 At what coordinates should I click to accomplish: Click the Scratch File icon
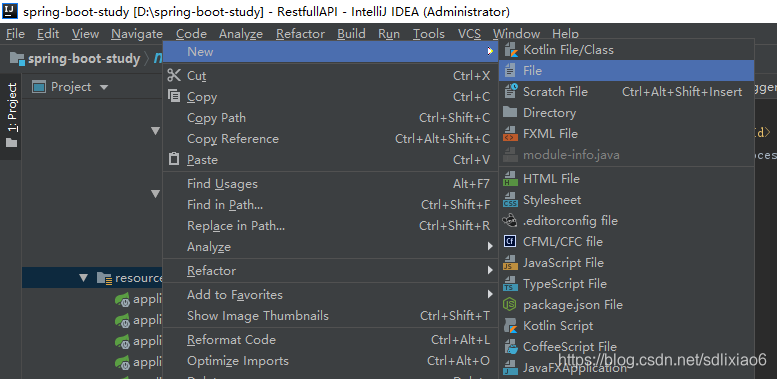click(510, 92)
